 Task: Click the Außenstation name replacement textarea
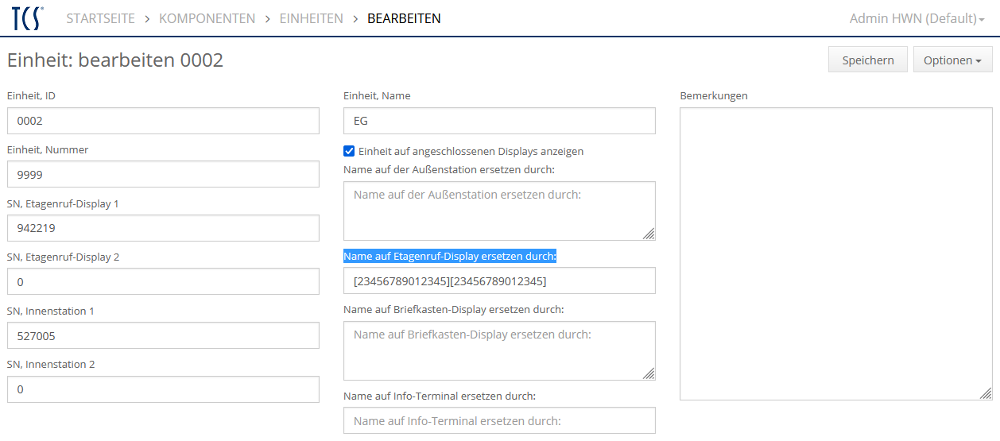pos(499,211)
